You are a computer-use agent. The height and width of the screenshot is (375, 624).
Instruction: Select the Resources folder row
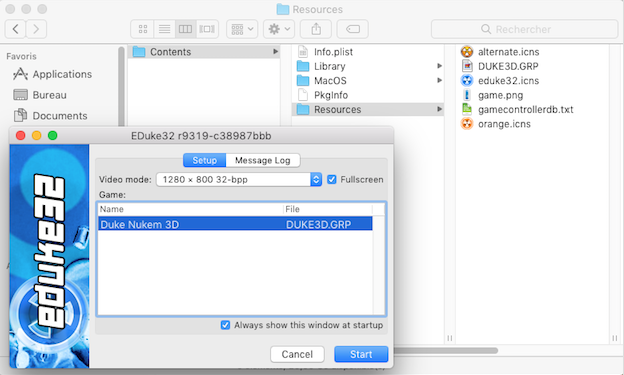tap(368, 109)
